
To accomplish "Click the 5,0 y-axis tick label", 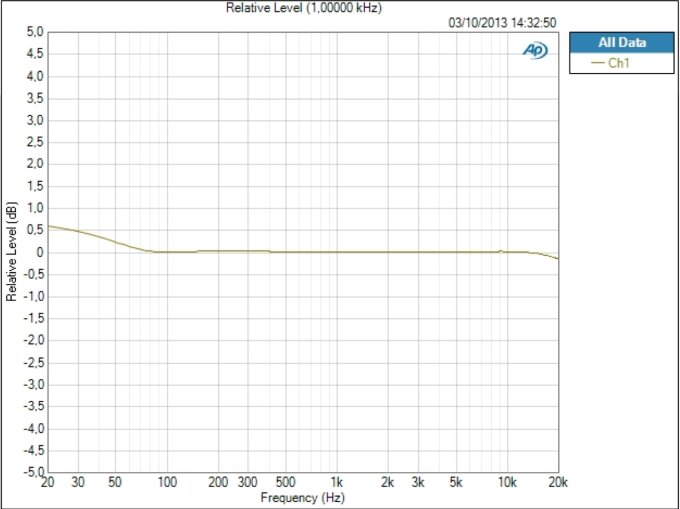I will (35, 32).
